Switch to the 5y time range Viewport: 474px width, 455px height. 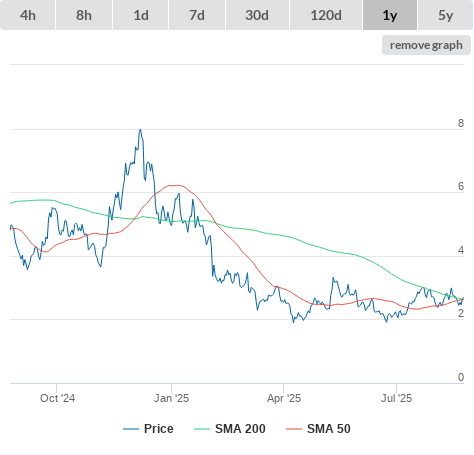[446, 15]
